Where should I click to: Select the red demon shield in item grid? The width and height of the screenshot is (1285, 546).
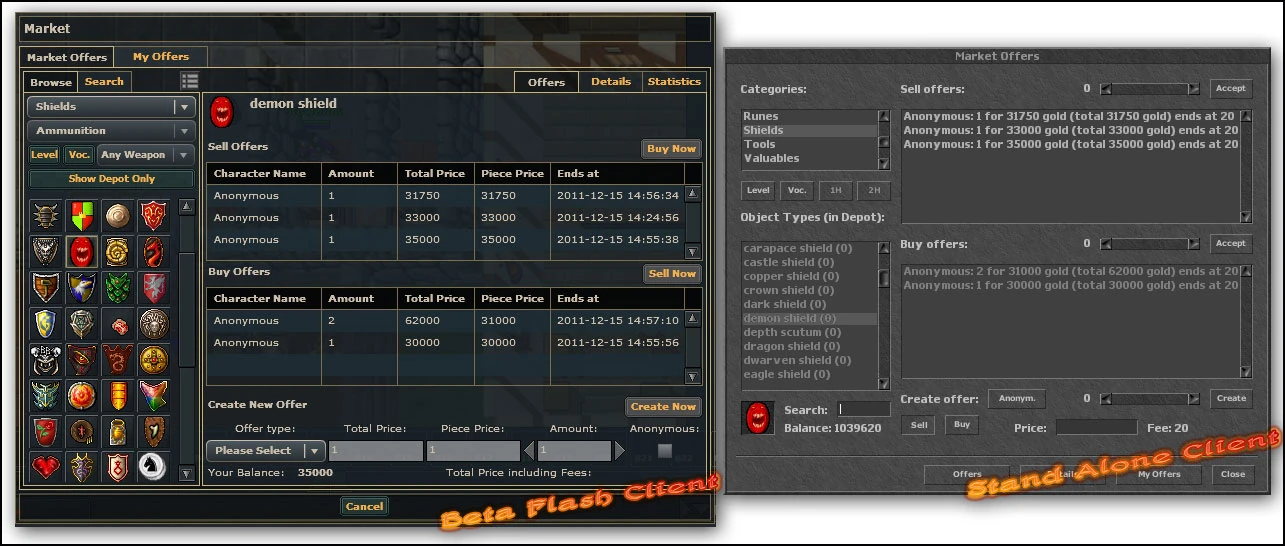pos(81,251)
